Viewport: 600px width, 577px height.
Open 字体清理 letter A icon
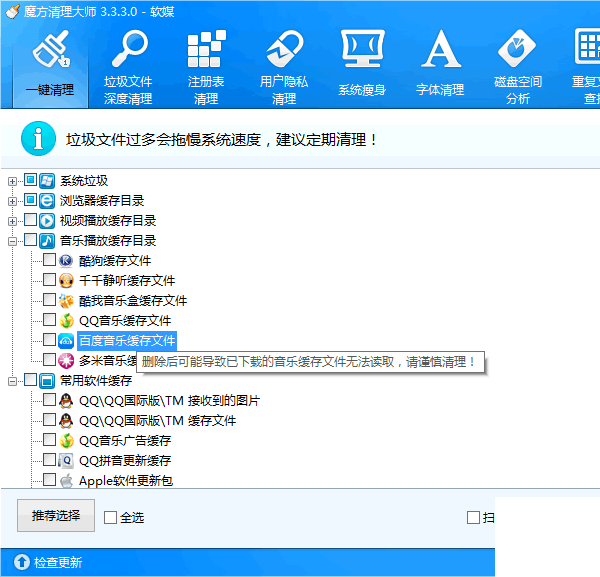[x=441, y=49]
